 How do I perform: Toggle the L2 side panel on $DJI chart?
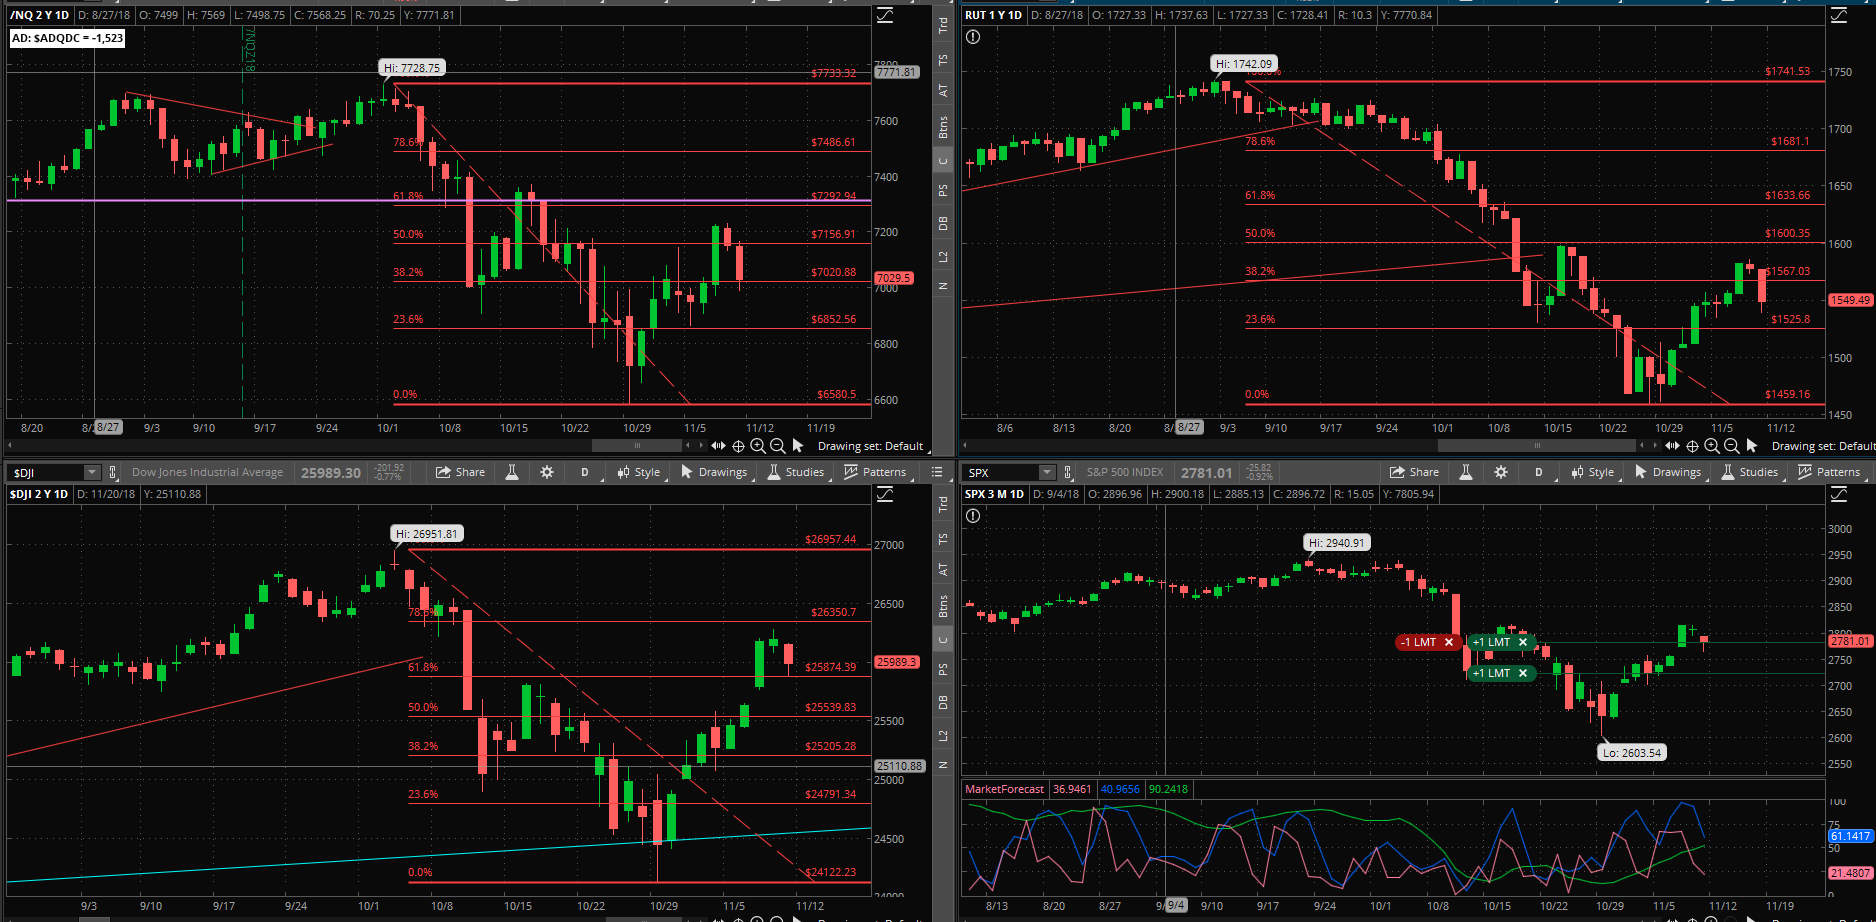coord(942,735)
